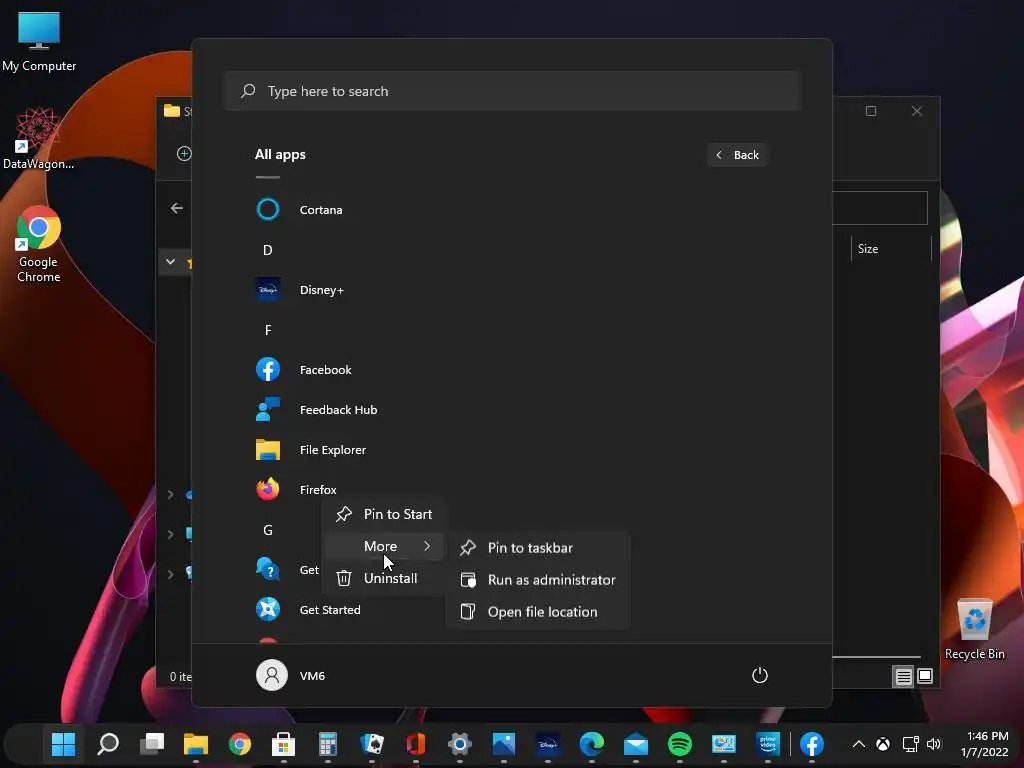Click New plus button in Explorer window
This screenshot has height=768, width=1024.
[184, 153]
